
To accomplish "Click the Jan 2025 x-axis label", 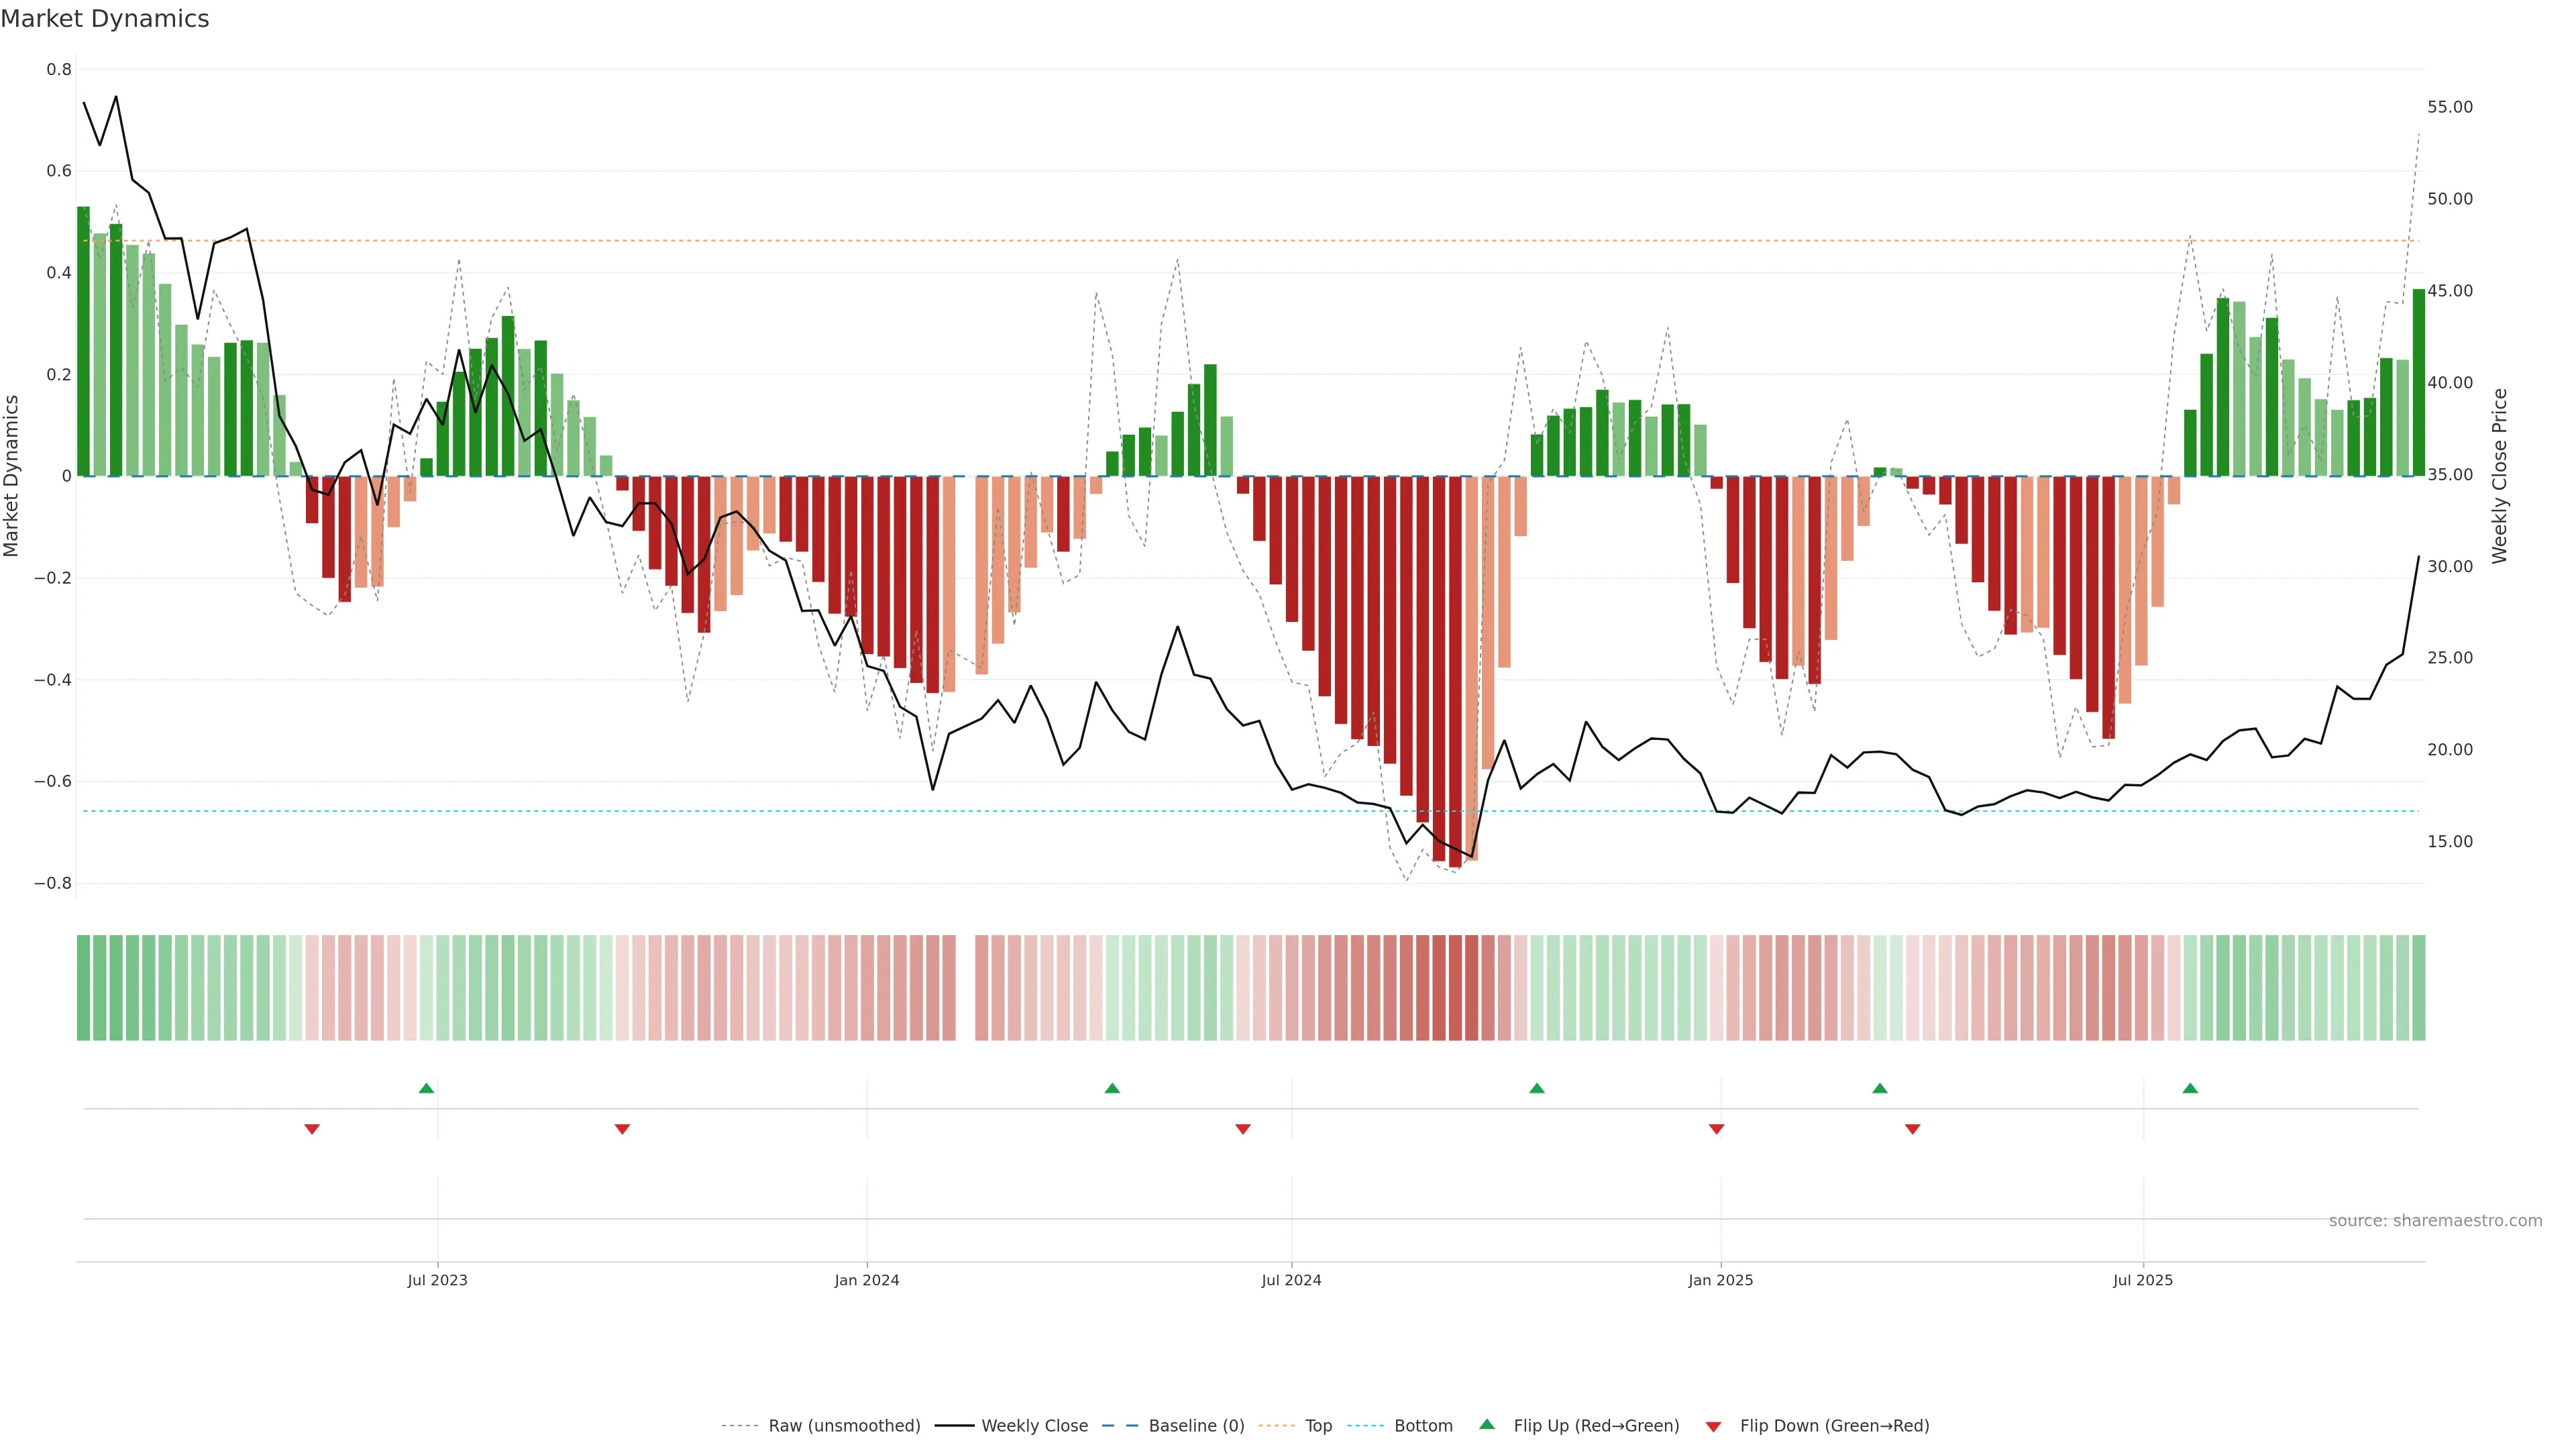I will (x=1720, y=1280).
